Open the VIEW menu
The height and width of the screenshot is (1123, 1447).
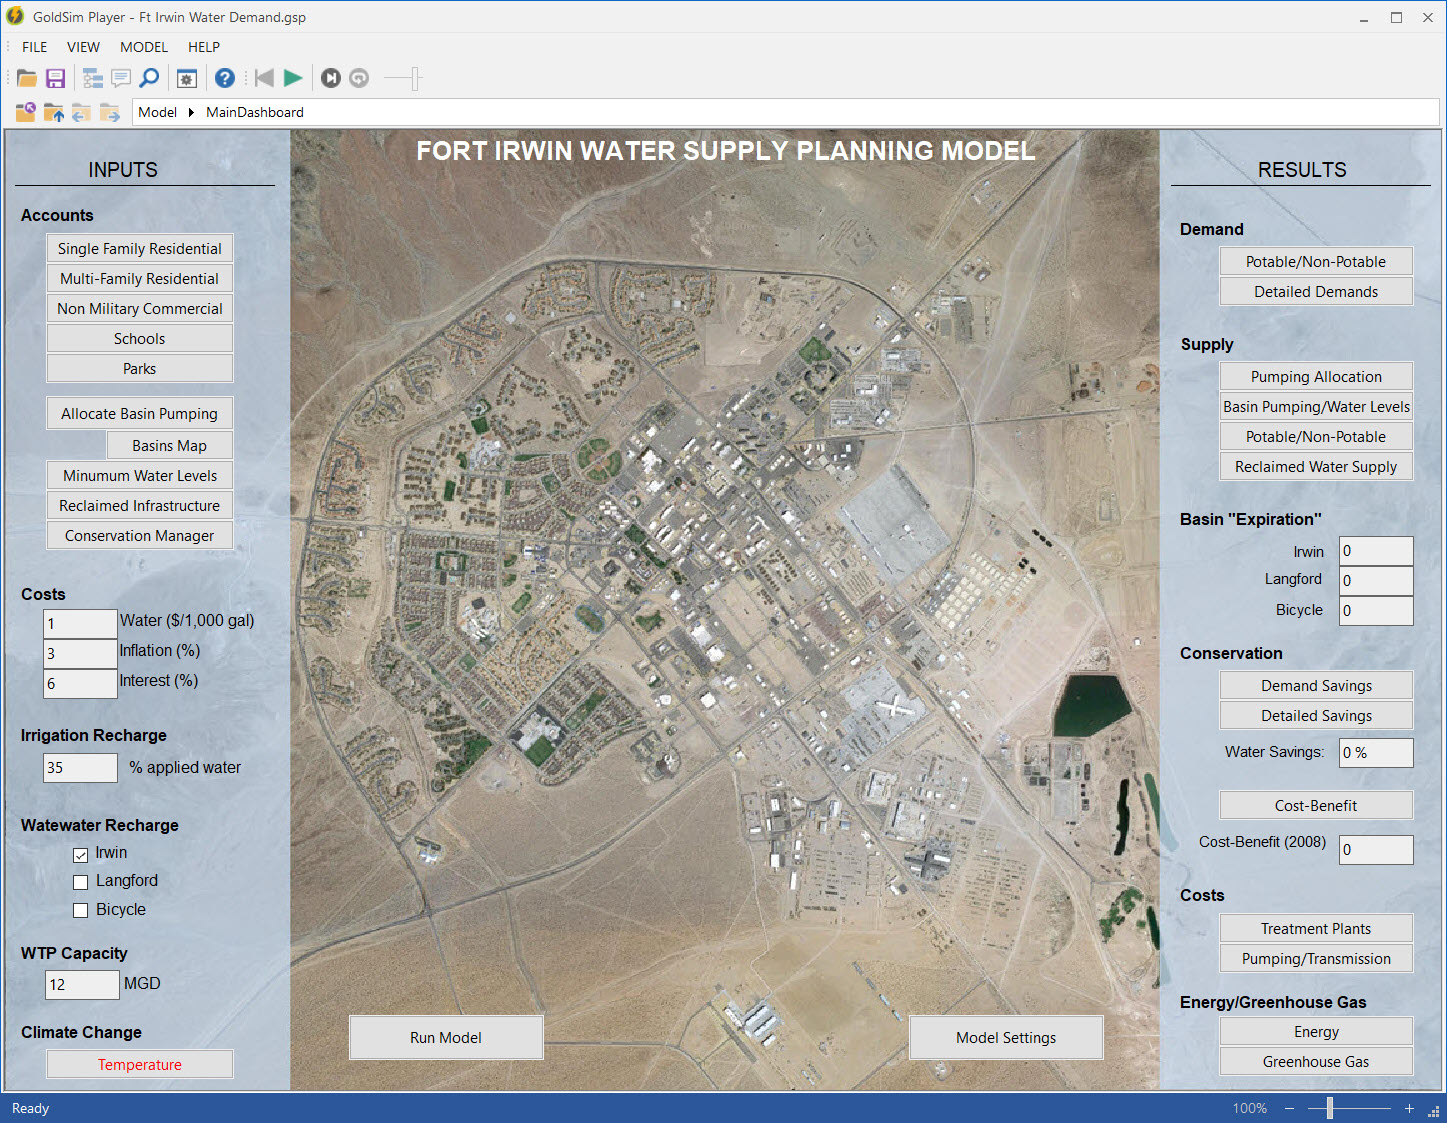(83, 47)
